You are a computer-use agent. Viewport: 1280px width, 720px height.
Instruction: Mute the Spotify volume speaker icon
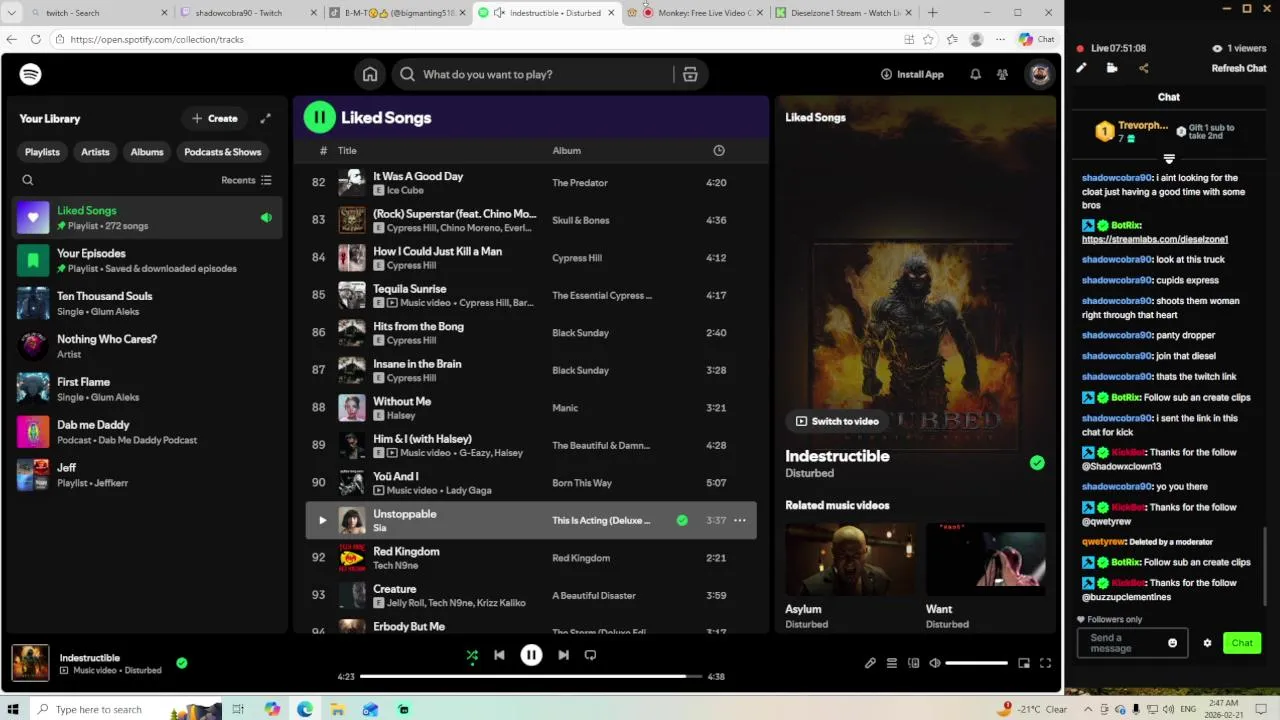(x=935, y=663)
